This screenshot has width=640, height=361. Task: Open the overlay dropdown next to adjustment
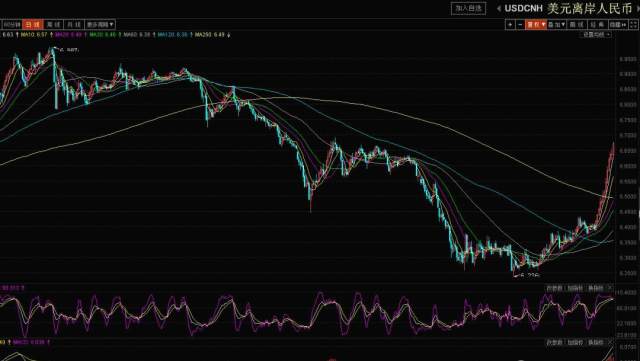556,25
